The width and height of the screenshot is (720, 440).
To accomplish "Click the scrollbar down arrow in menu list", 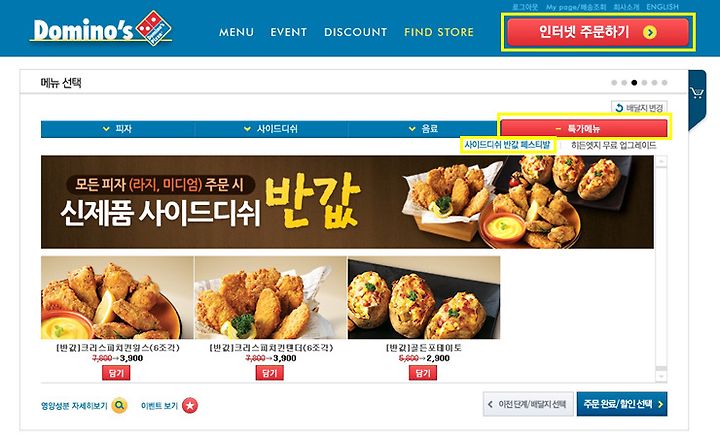I will click(x=661, y=377).
